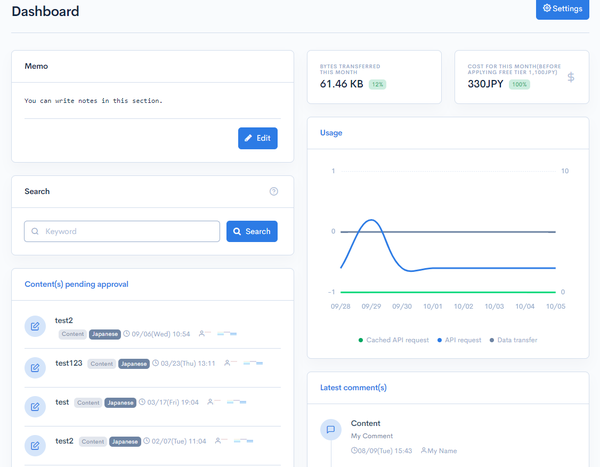Click into the Keyword search field

point(122,231)
